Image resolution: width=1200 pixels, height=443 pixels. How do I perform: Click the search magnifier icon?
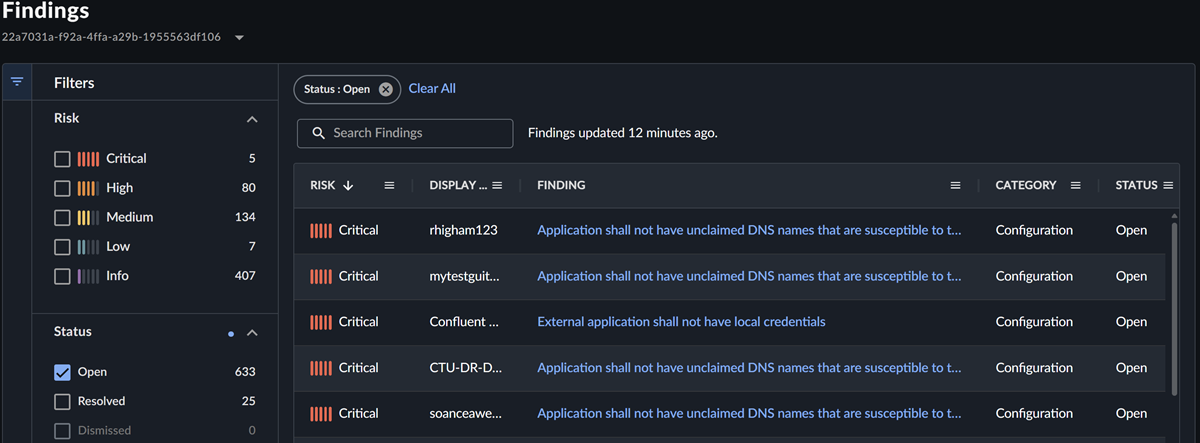click(x=318, y=133)
